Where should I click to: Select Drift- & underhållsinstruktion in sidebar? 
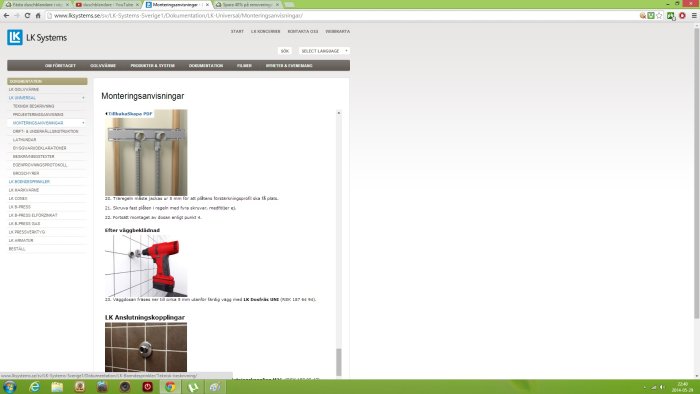point(46,132)
